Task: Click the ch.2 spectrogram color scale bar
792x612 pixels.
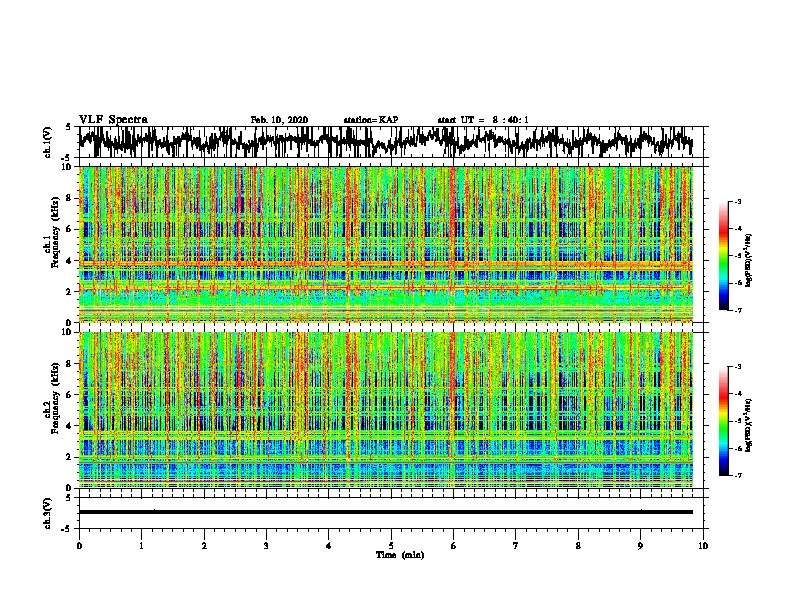Action: (723, 421)
